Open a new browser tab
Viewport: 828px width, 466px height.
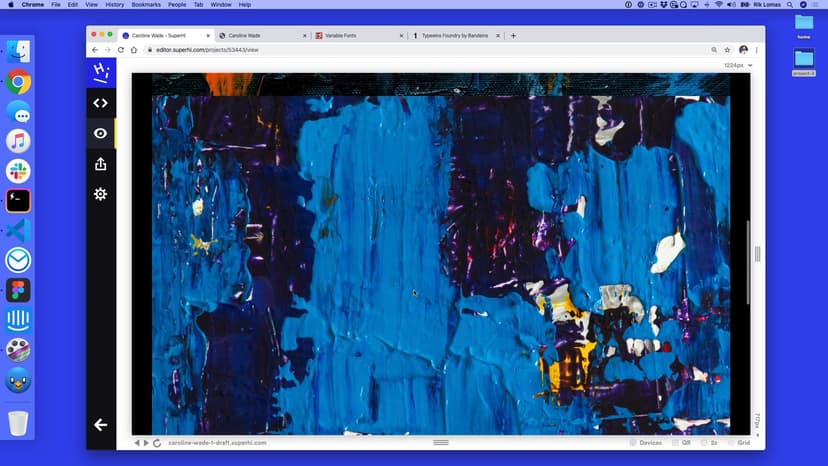point(514,35)
